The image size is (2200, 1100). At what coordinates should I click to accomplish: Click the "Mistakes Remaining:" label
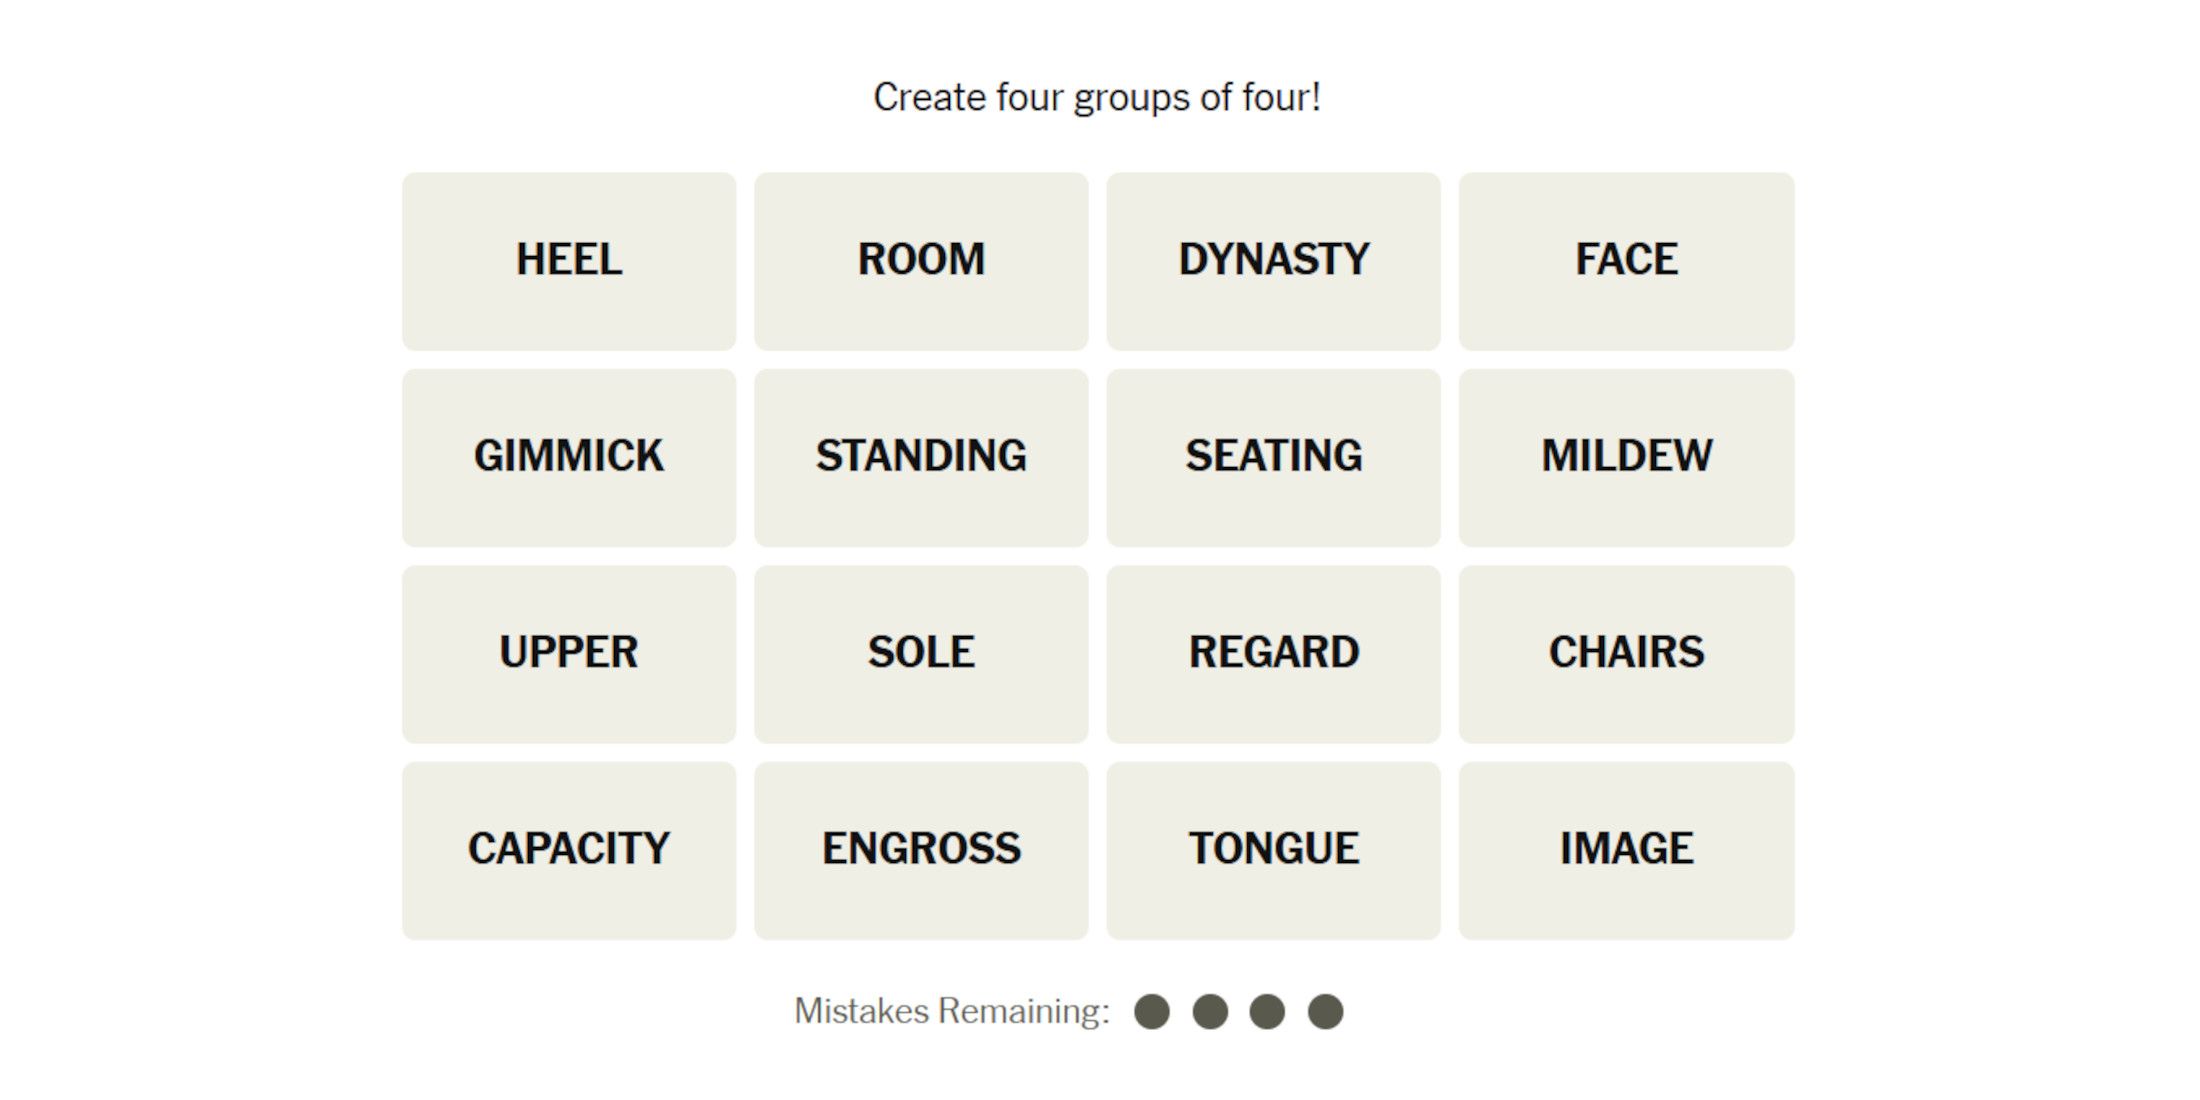952,1011
